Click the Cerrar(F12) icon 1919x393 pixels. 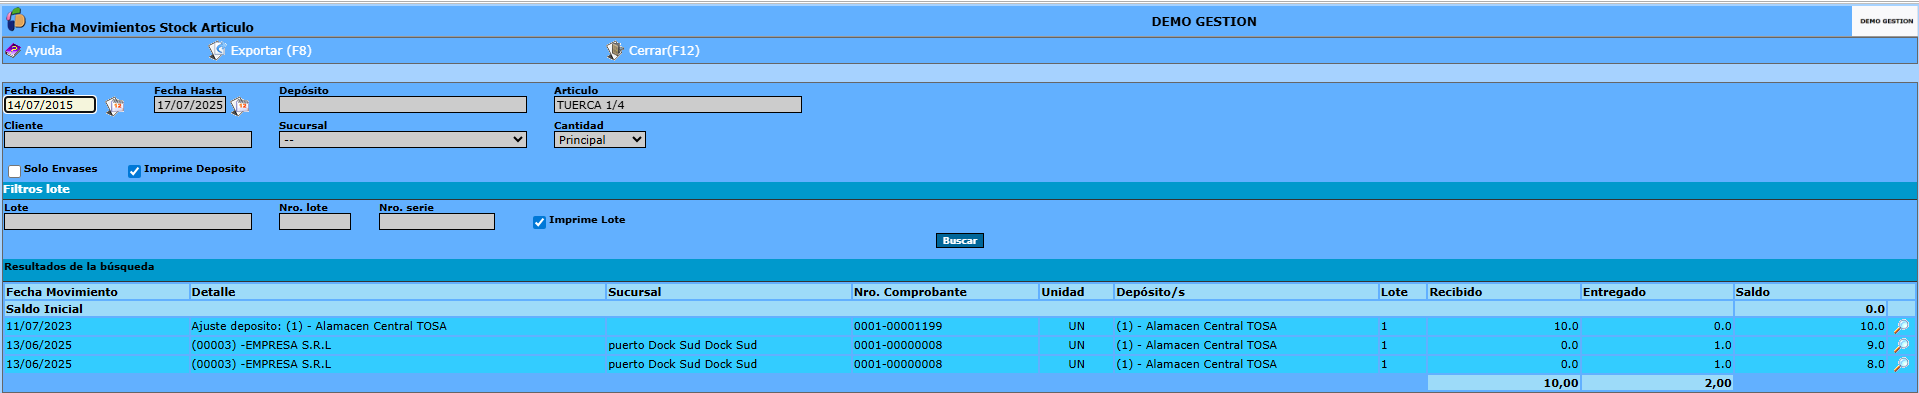615,50
